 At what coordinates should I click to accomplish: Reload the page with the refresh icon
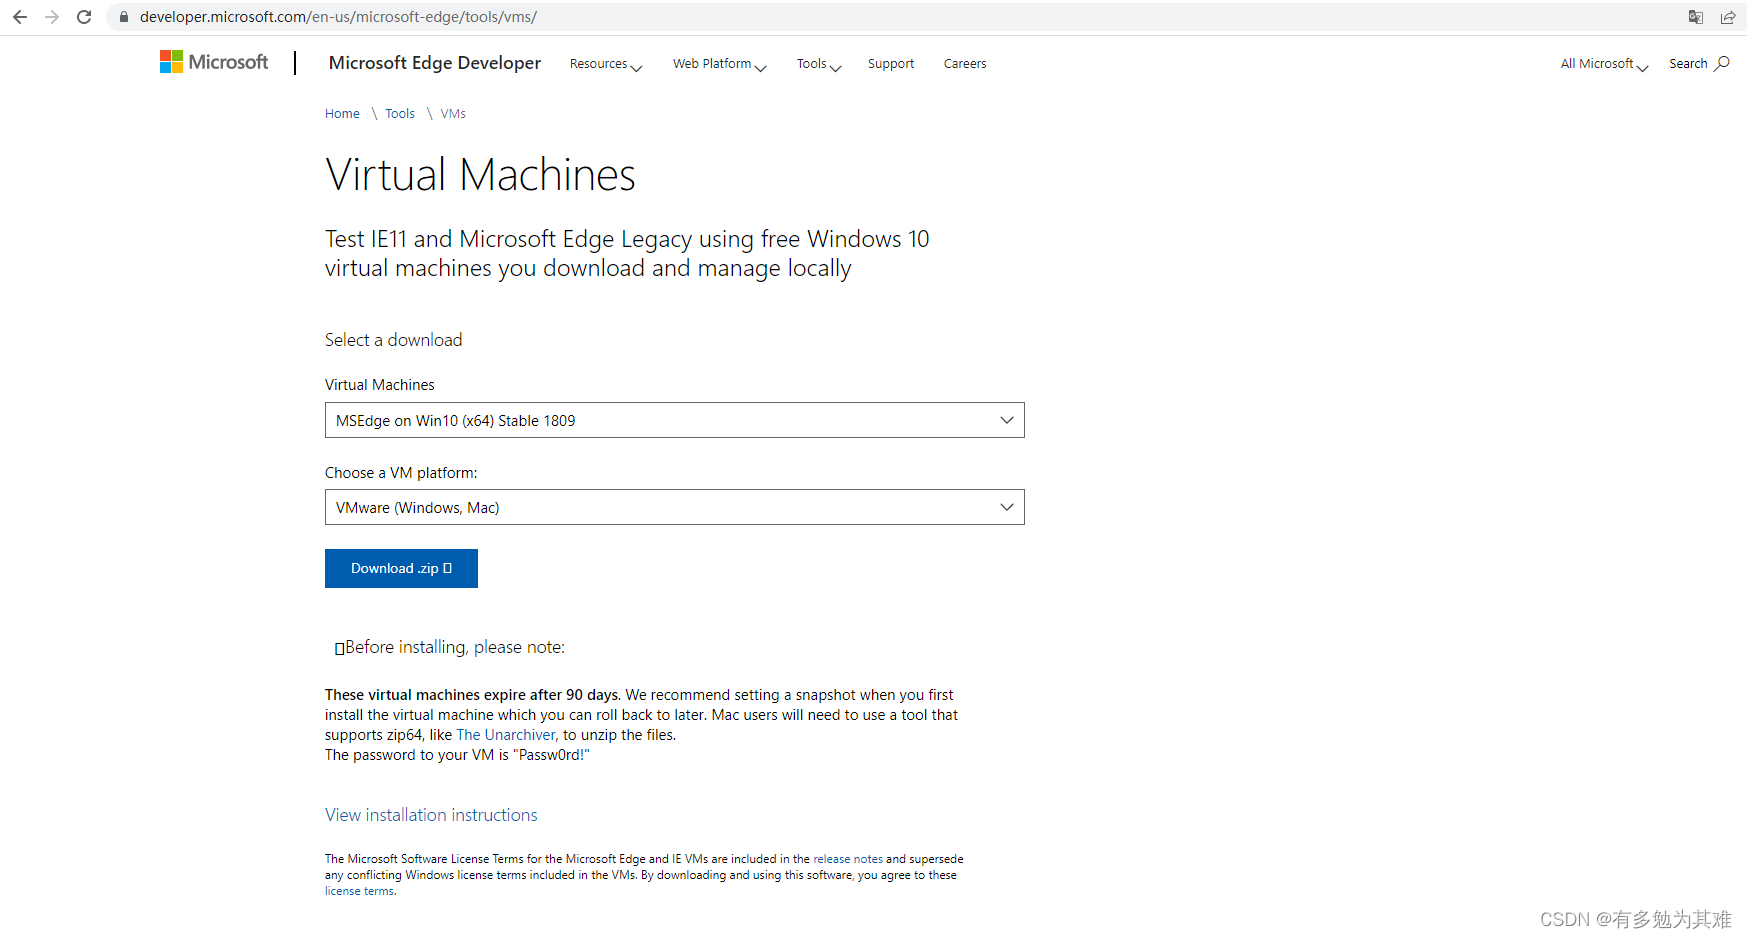point(84,17)
